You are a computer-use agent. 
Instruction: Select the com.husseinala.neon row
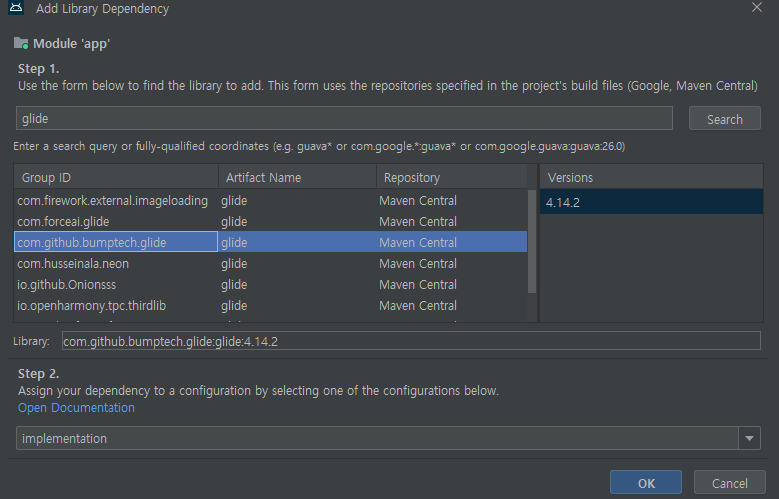pyautogui.click(x=270, y=263)
